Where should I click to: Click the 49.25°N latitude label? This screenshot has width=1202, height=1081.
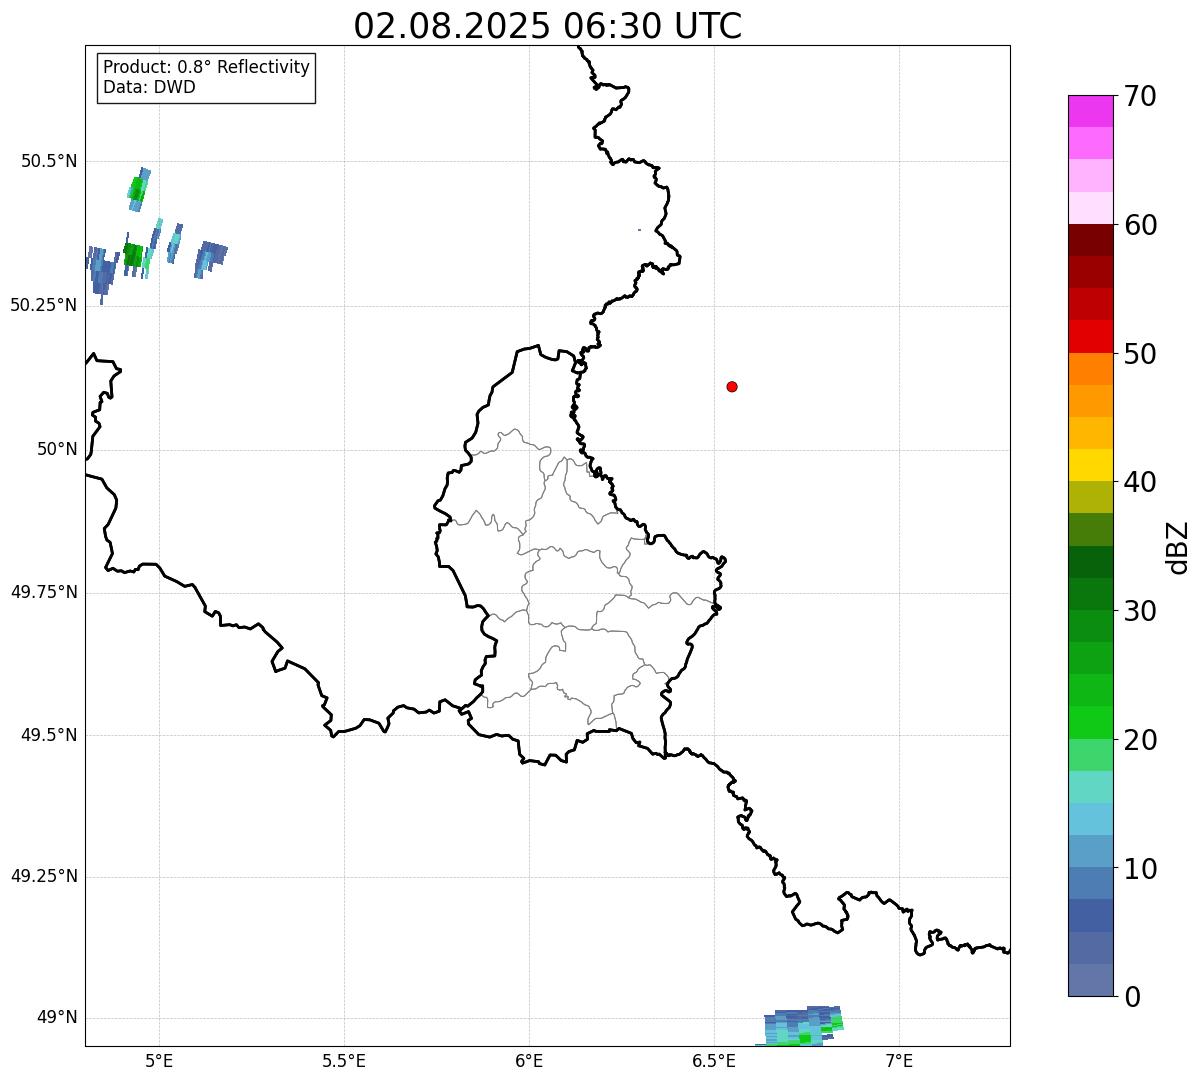coord(43,876)
